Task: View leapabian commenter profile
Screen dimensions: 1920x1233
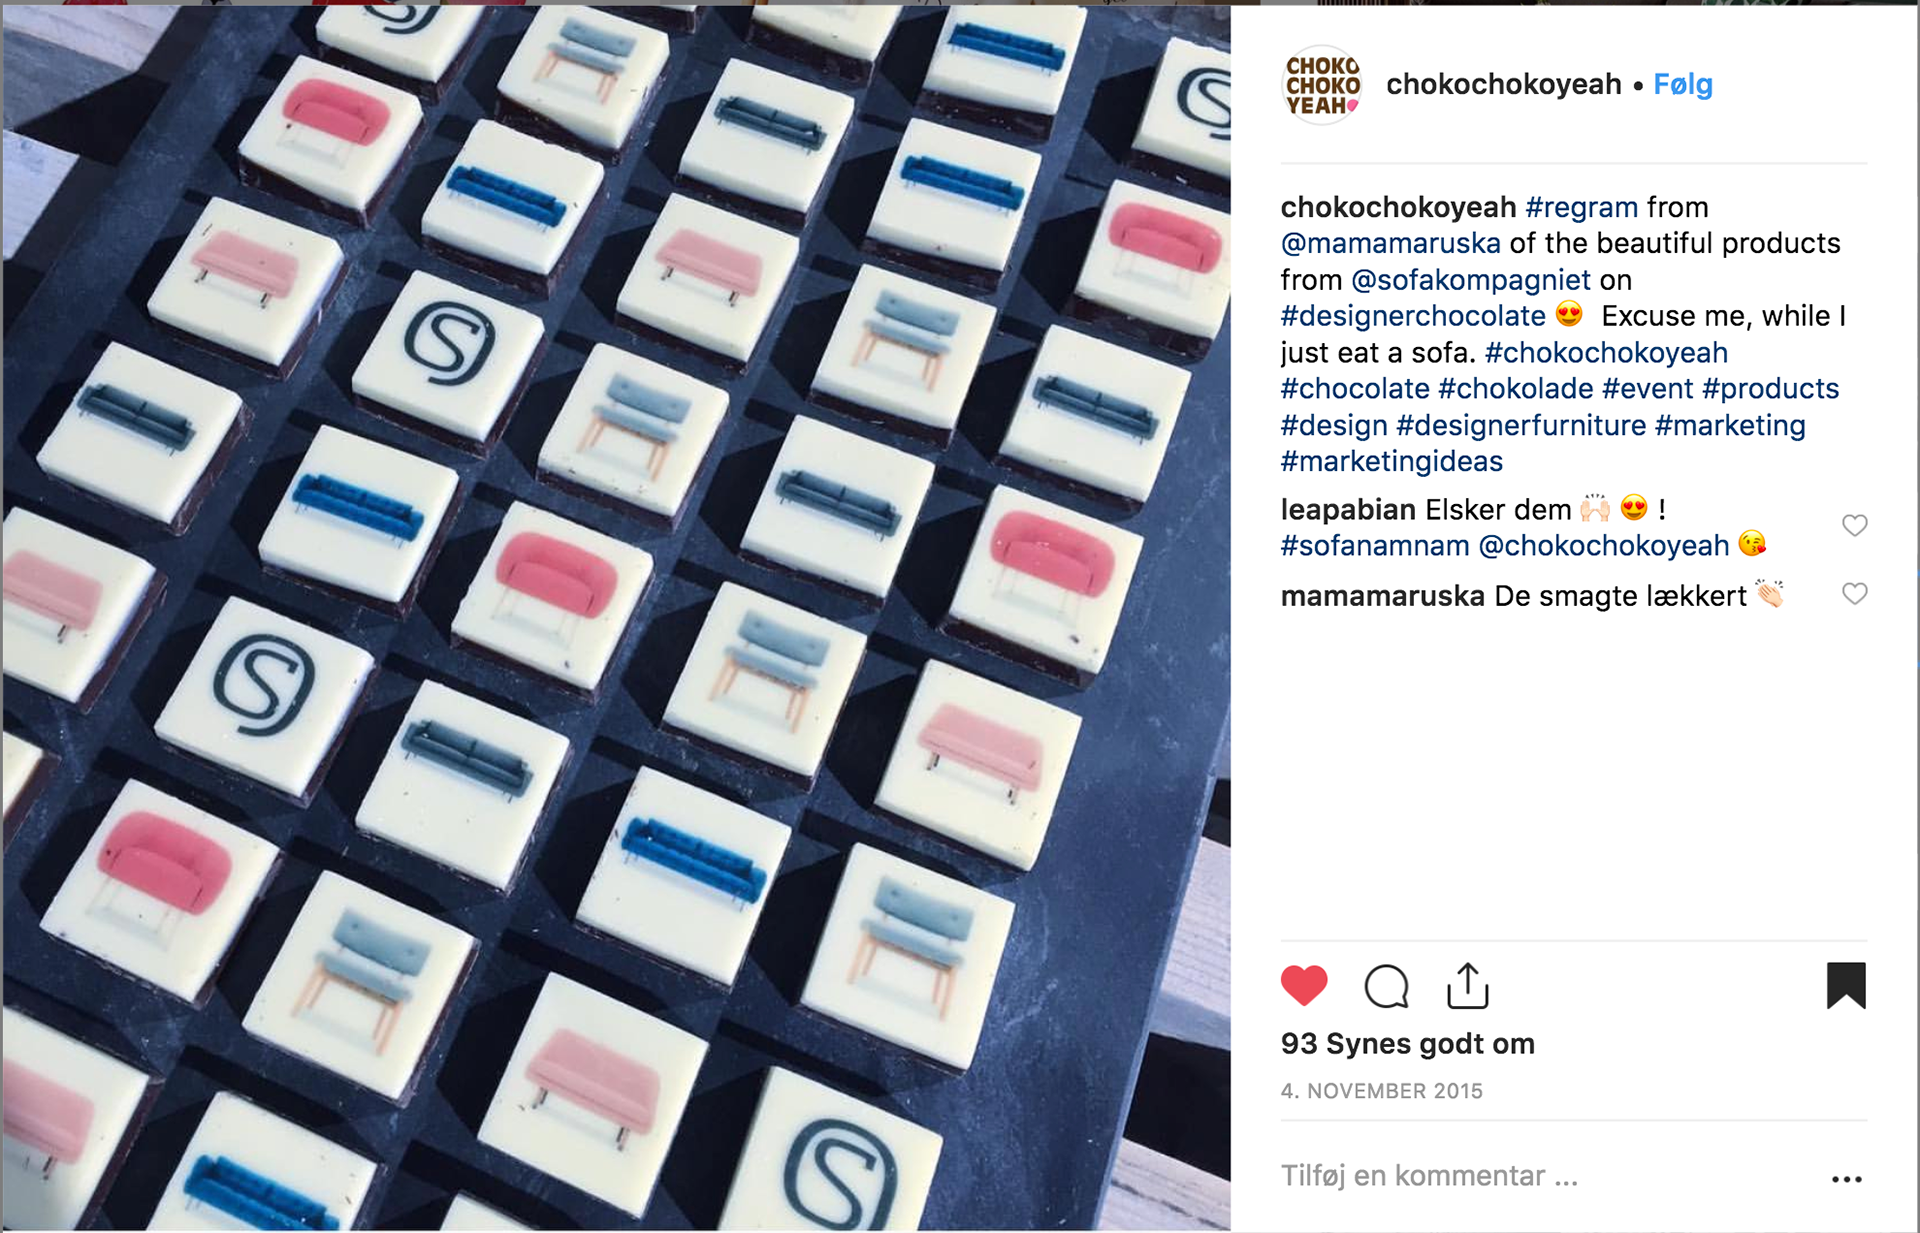Action: (x=1348, y=510)
